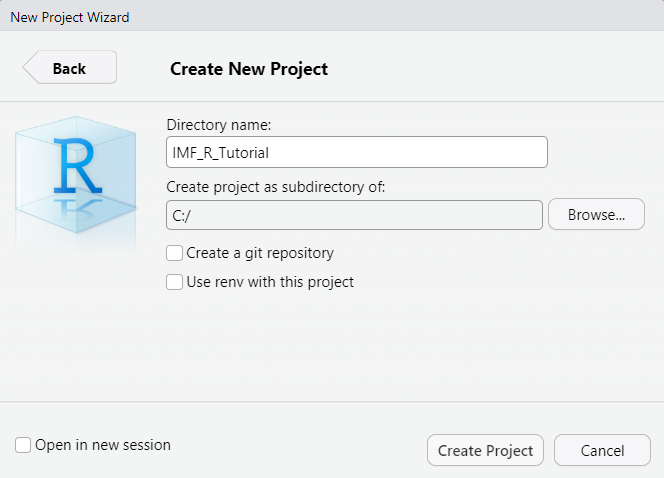Click the blue R letter on cube
Screen dimensions: 664x478
pos(78,166)
